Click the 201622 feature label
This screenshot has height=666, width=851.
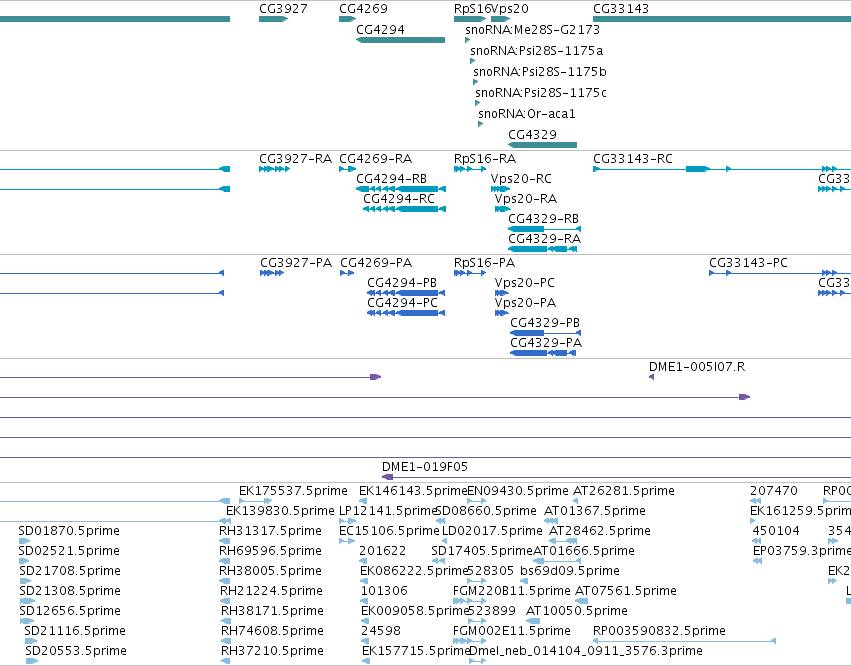[x=382, y=550]
